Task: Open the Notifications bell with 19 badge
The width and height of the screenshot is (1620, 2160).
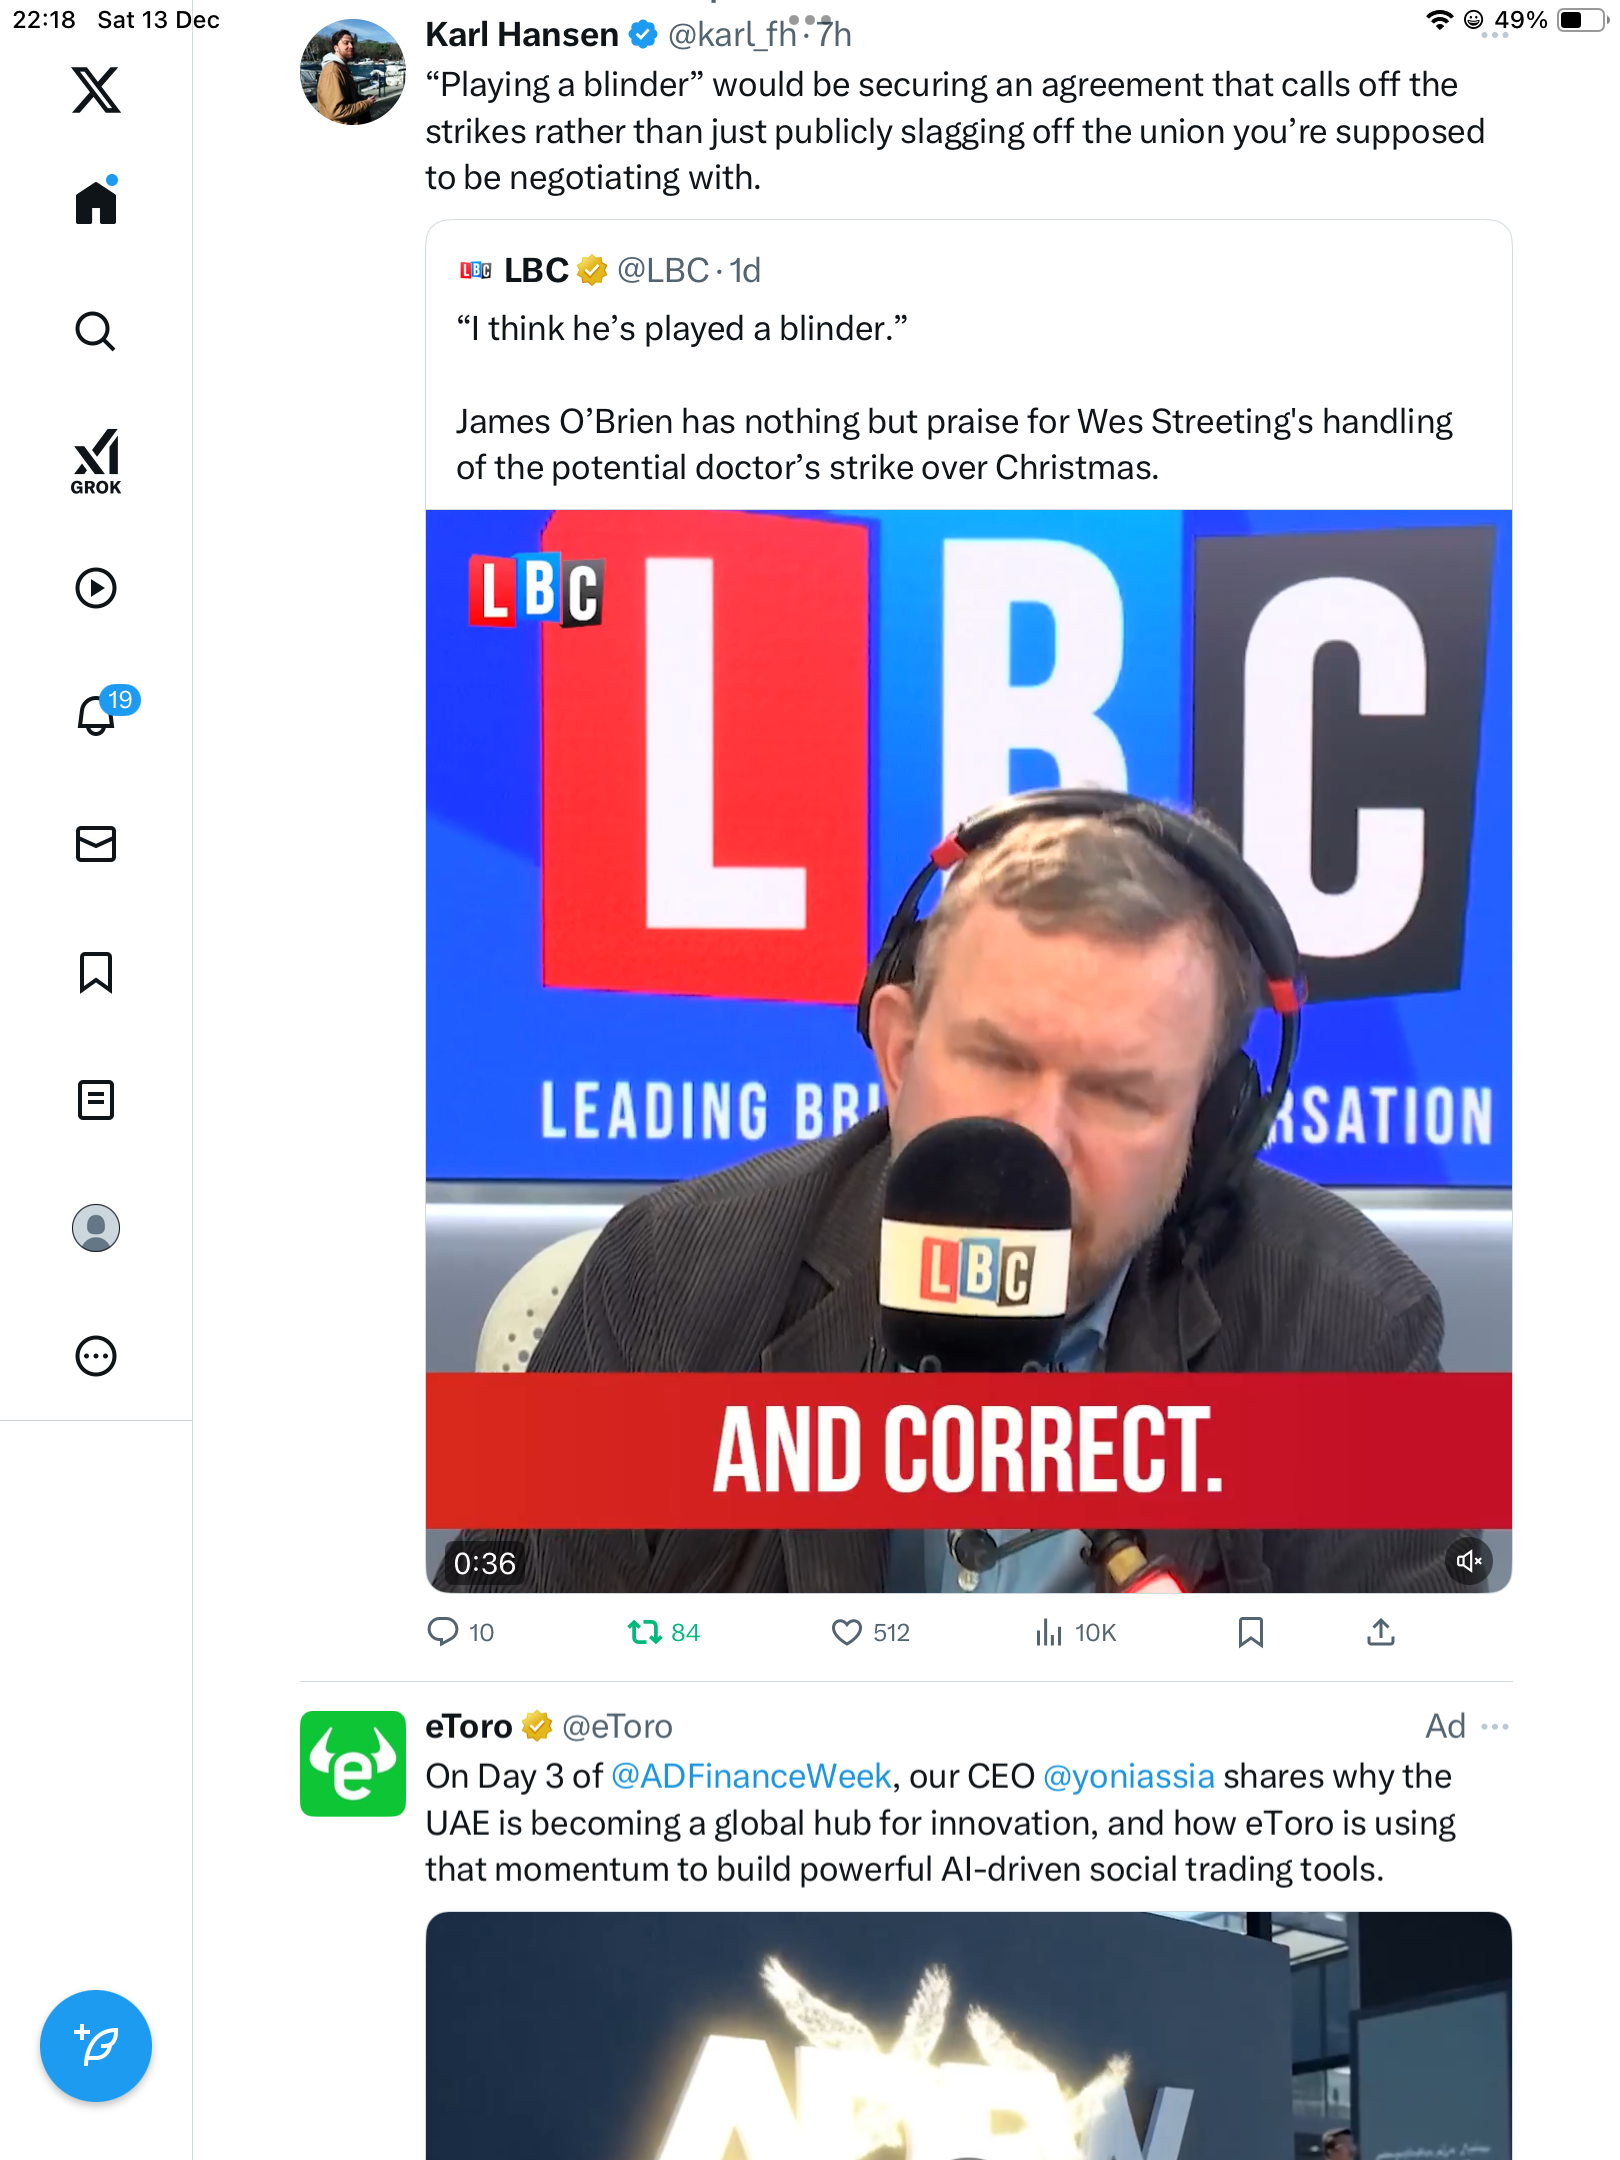Action: click(x=96, y=715)
